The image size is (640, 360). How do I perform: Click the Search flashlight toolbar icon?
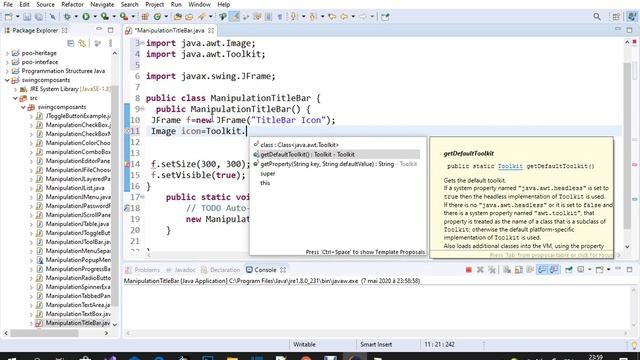pyautogui.click(x=202, y=17)
